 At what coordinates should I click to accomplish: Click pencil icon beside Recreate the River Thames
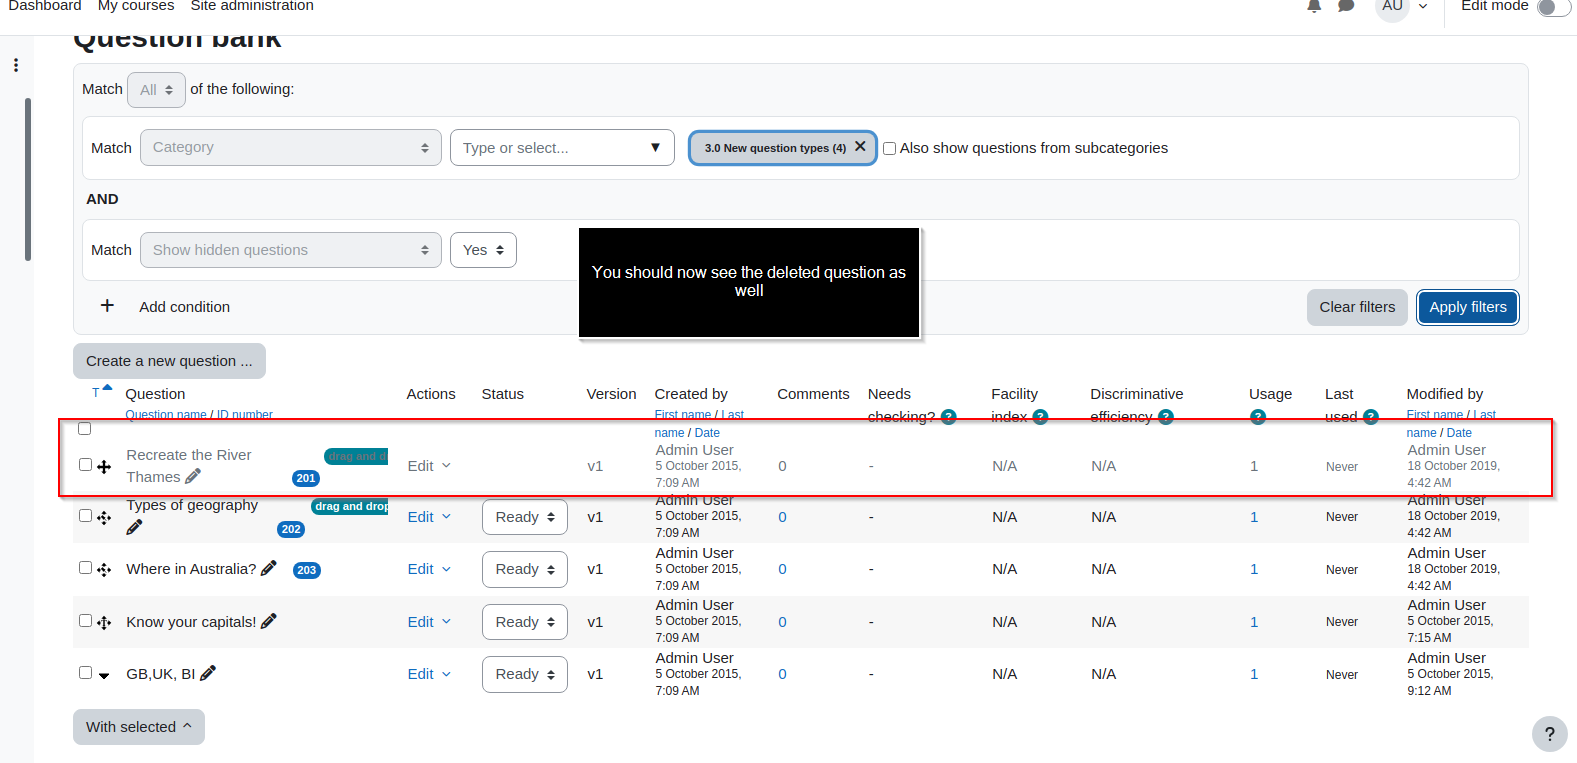pos(193,476)
